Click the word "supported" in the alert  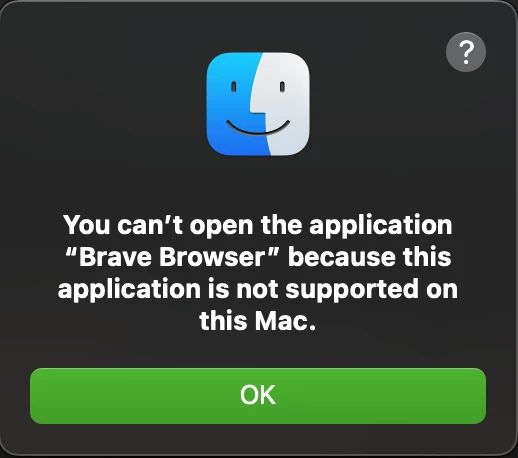(352, 290)
